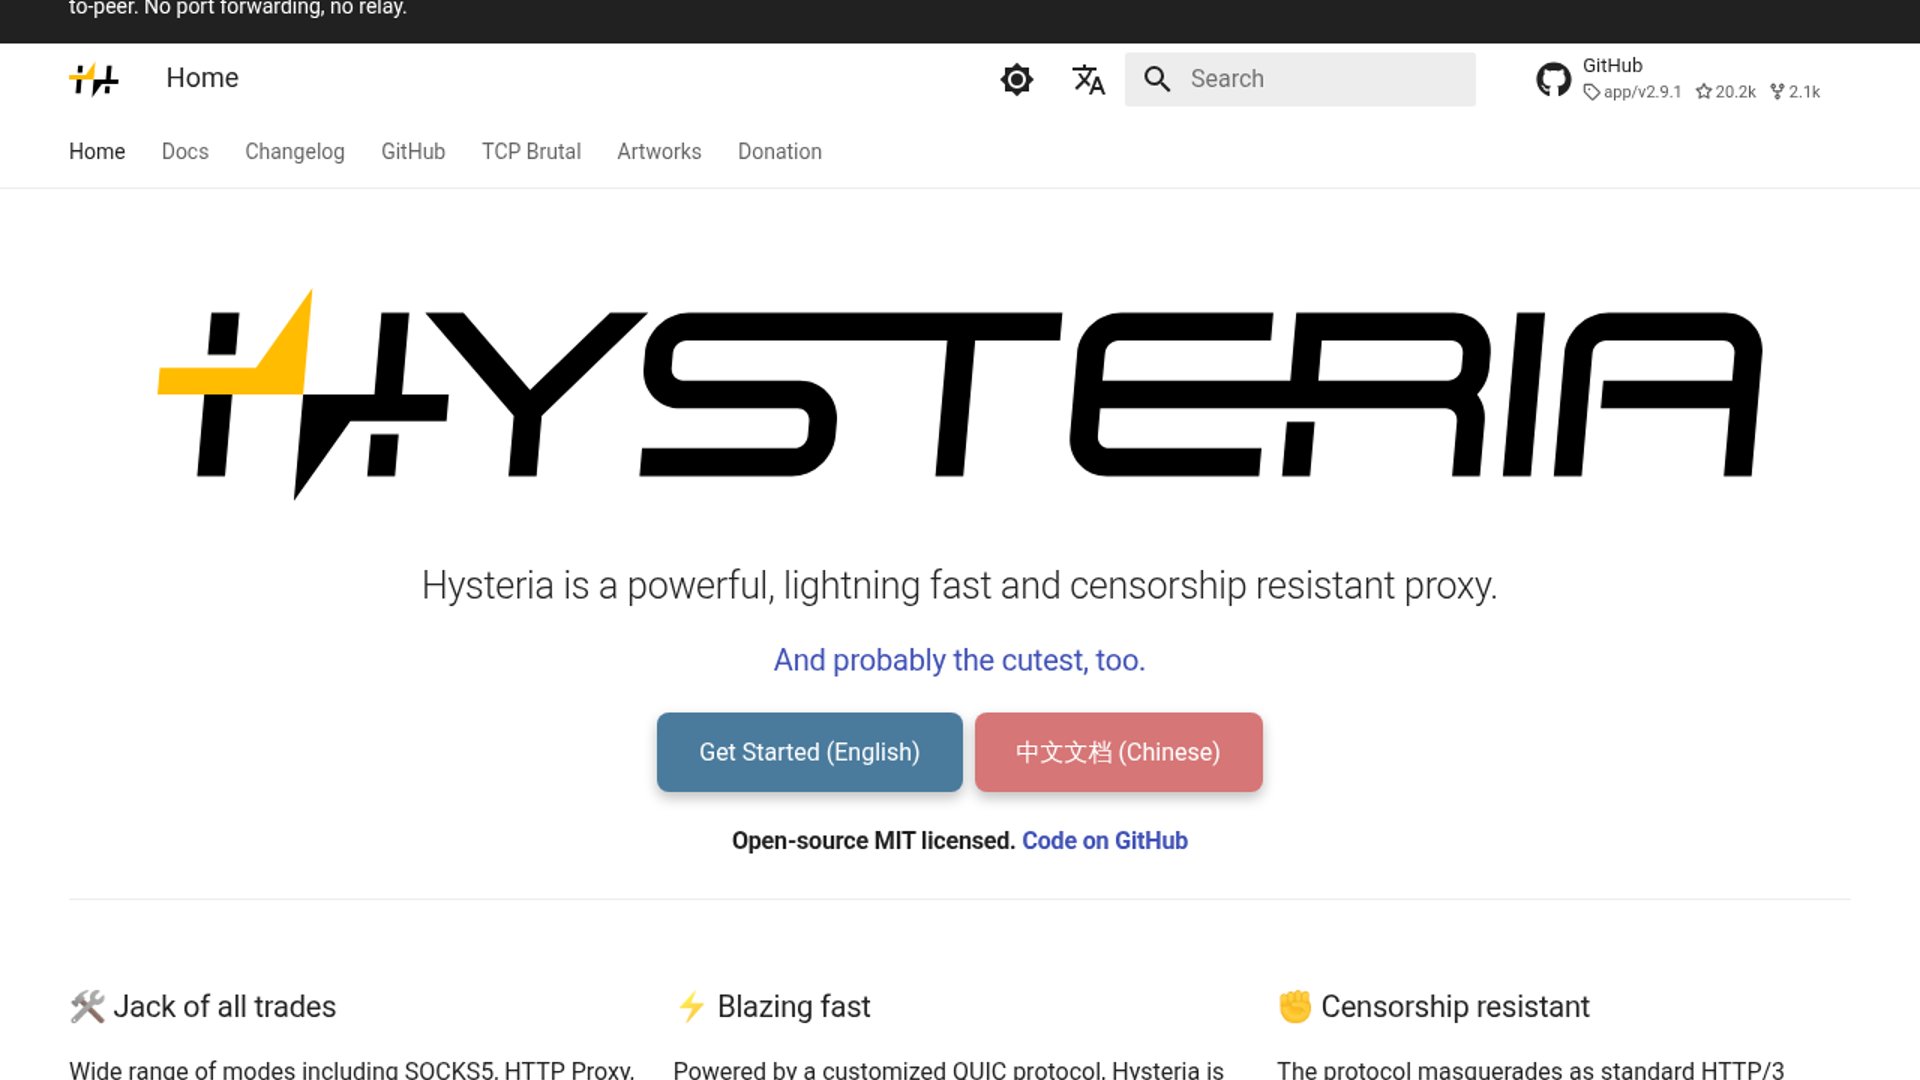Screen dimensions: 1920x1080
Task: Focus the Search input field
Action: click(1300, 79)
